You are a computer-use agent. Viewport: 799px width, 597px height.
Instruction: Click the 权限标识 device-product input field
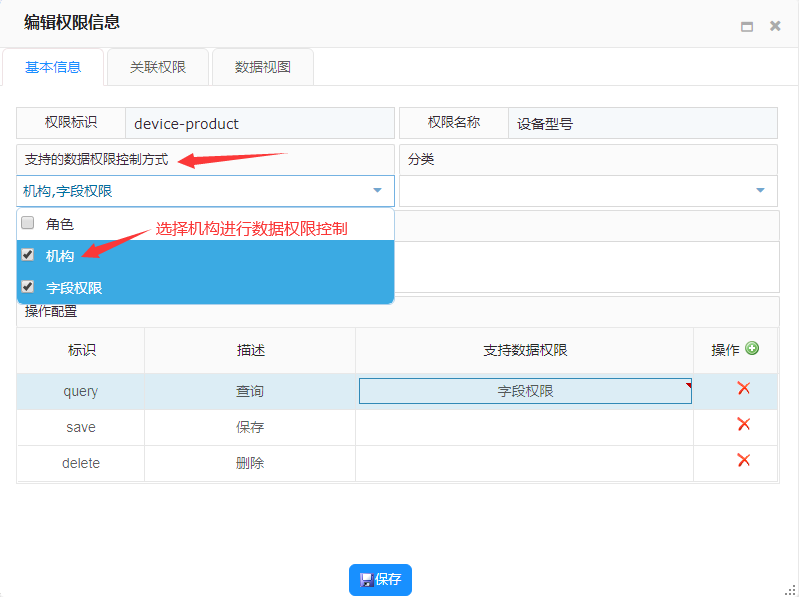(260, 124)
